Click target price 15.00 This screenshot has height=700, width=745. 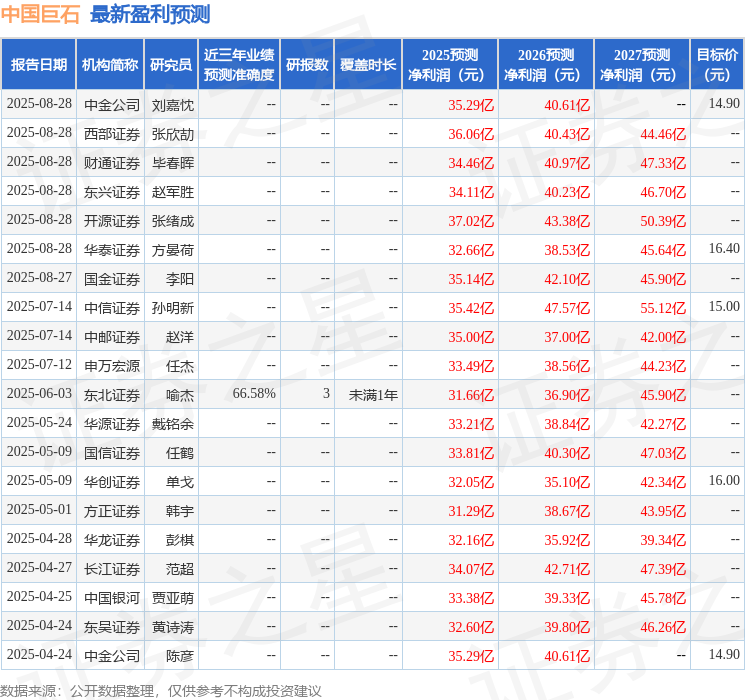point(724,306)
